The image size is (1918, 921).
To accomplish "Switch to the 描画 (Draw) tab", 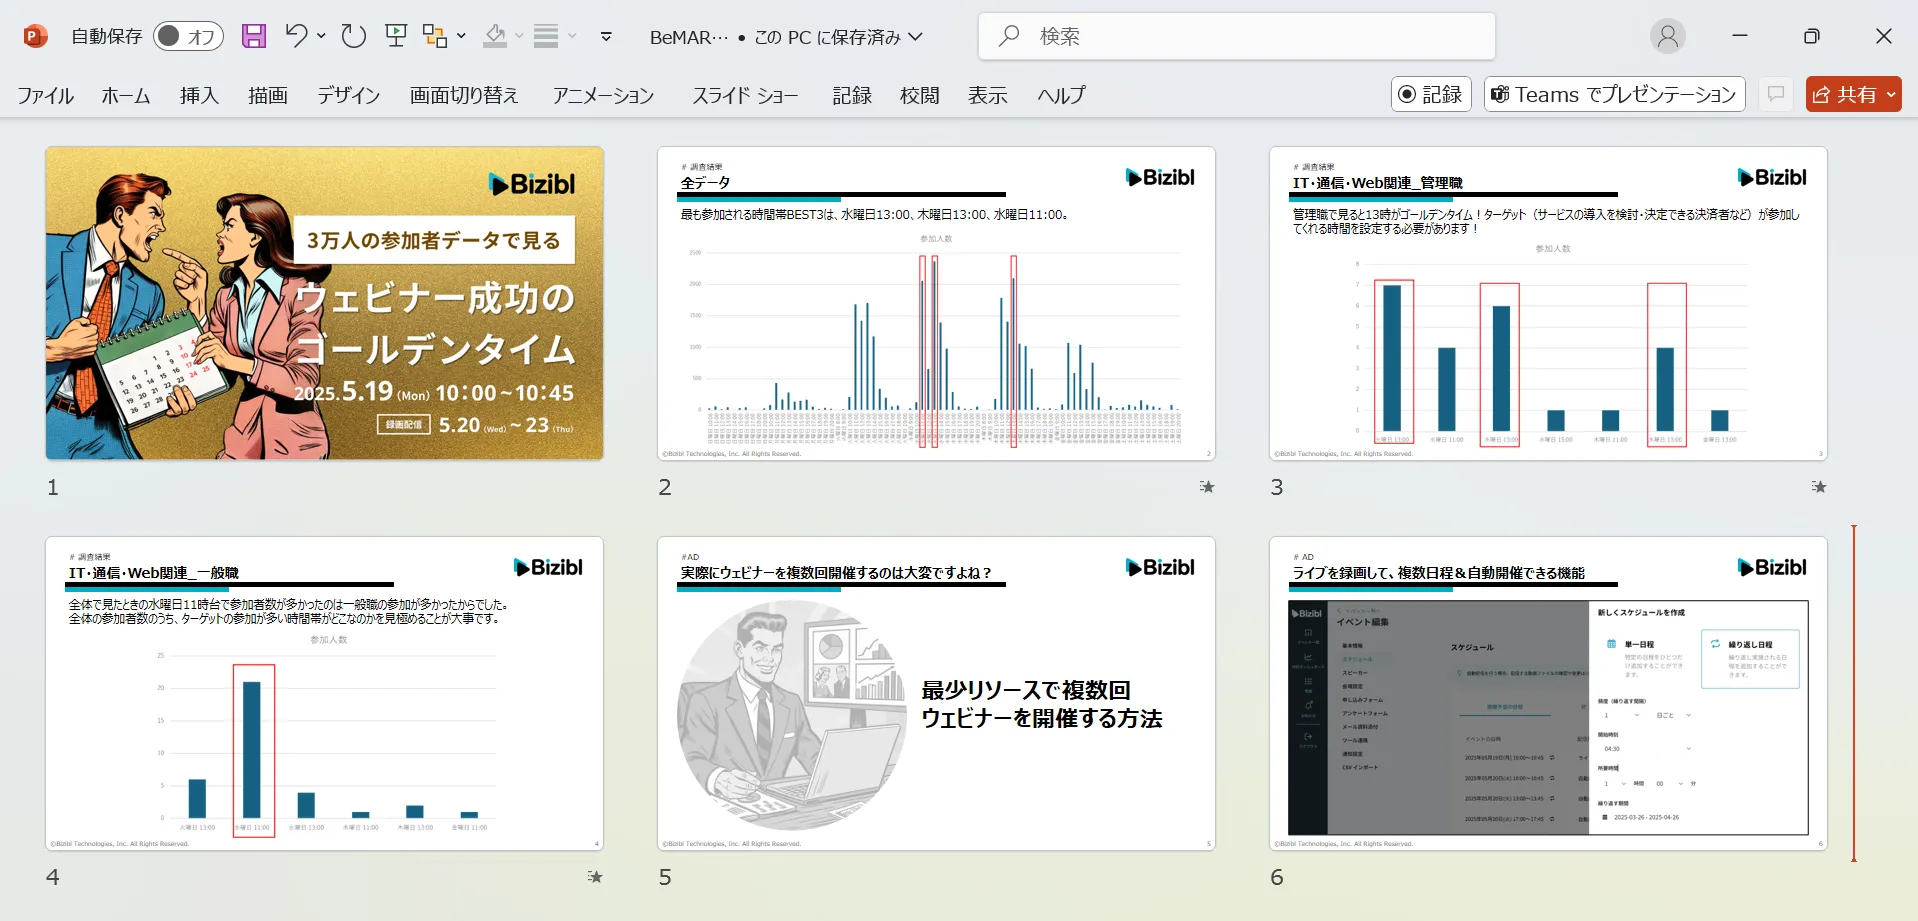I will 268,95.
